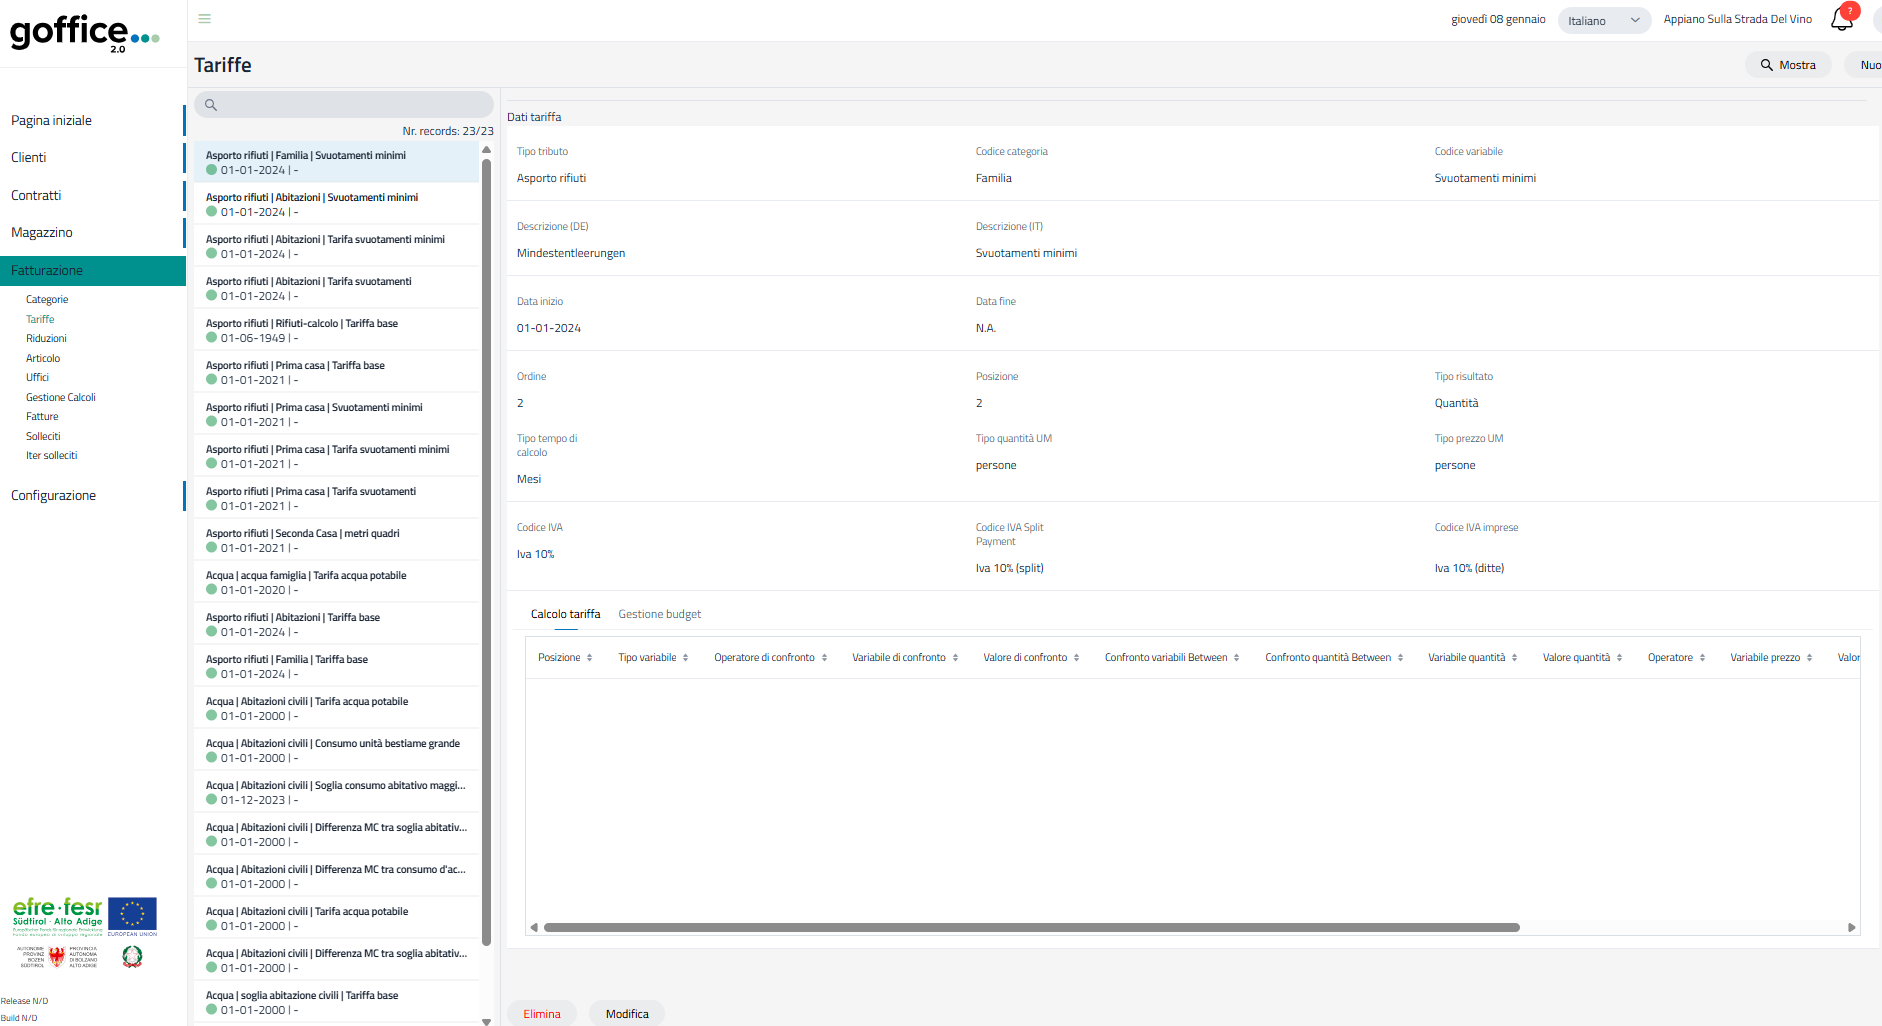
Task: Open Riduzioni in Fatturazione submenu
Action: point(46,339)
